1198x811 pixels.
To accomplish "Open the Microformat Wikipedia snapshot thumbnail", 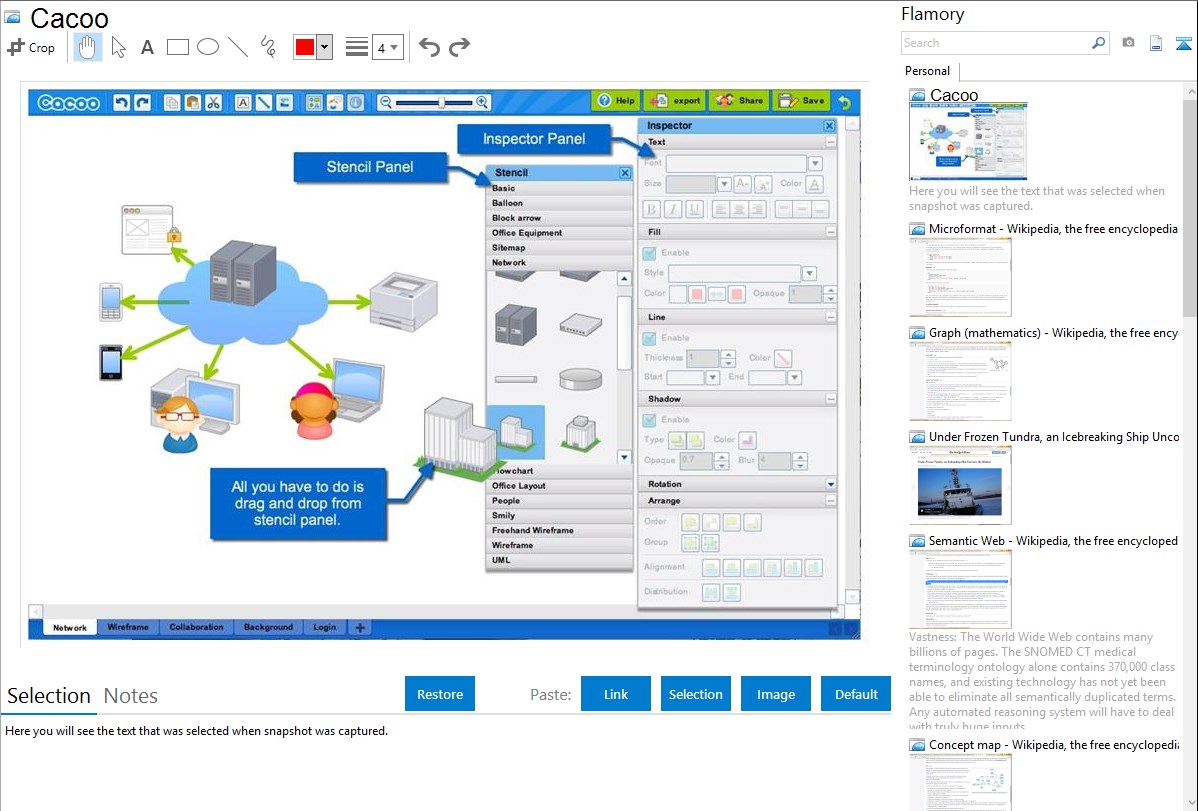I will pos(960,277).
